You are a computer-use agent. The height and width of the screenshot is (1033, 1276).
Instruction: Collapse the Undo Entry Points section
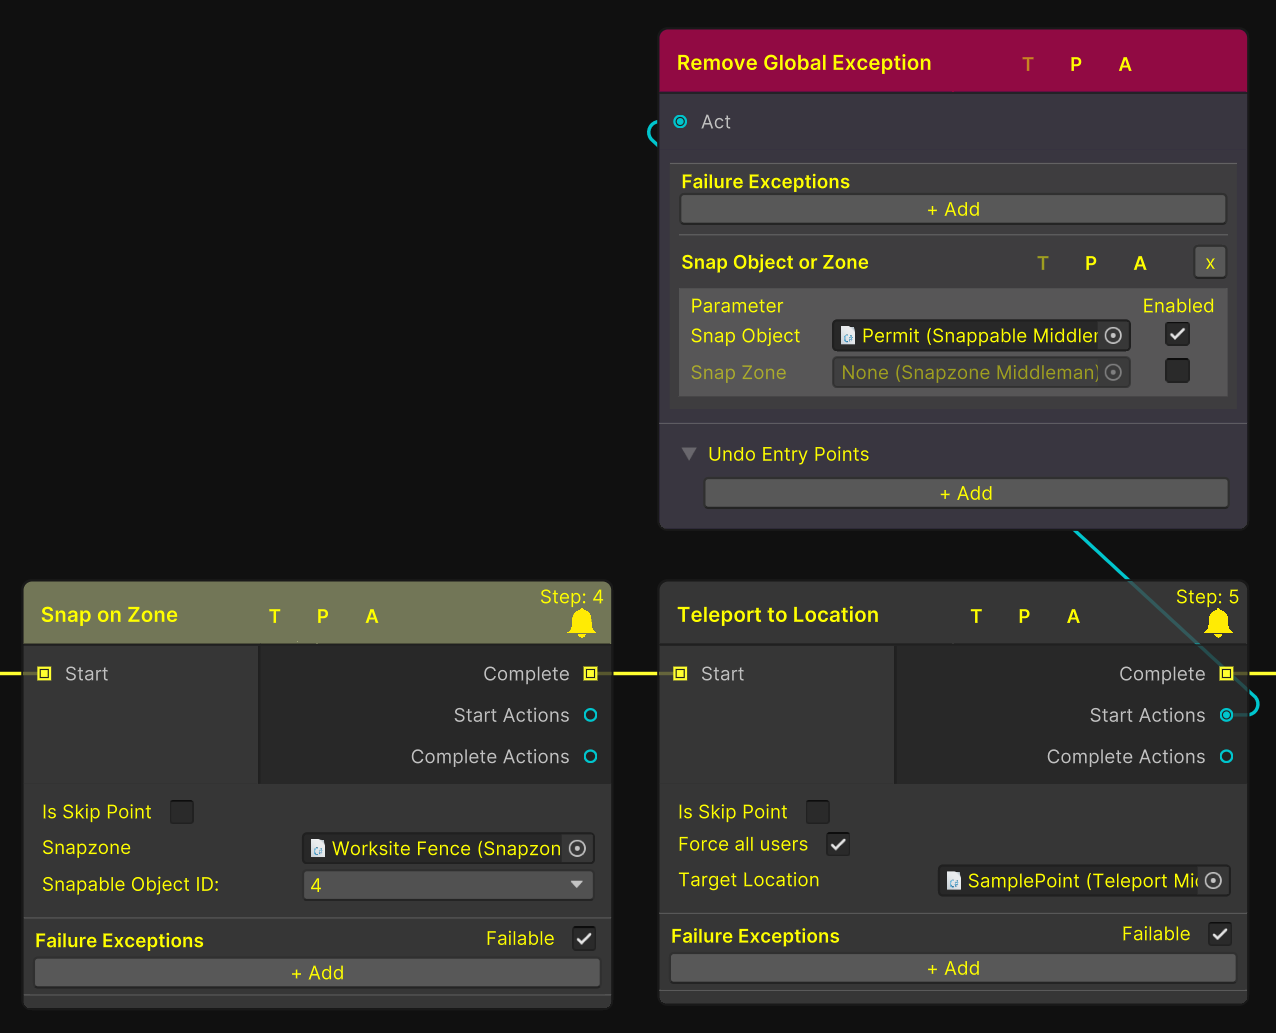(688, 454)
